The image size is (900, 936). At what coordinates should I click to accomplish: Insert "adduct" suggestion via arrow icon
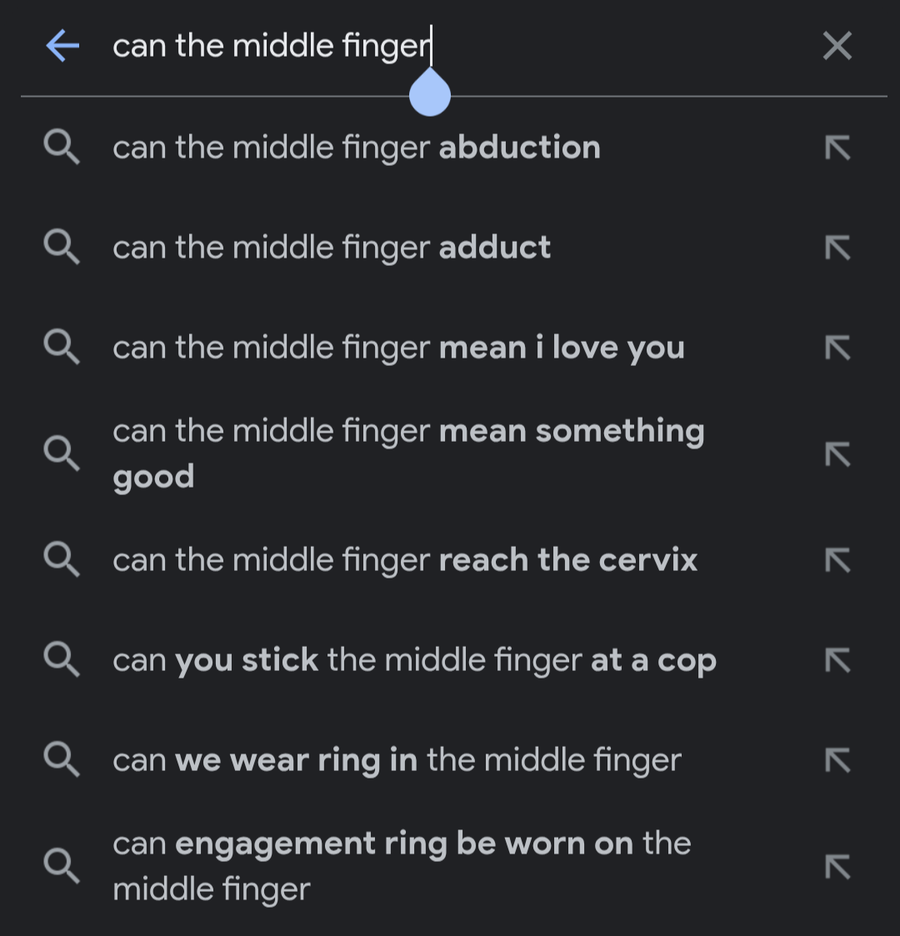pos(837,247)
